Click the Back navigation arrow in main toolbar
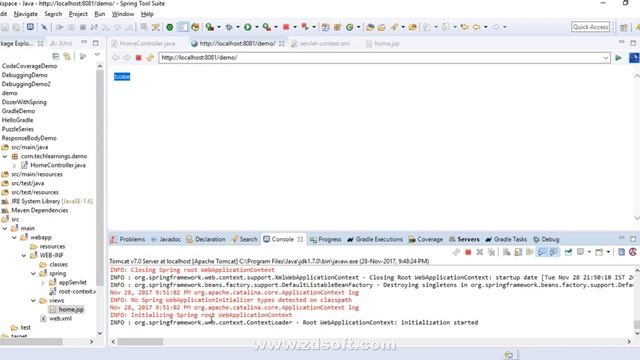 point(476,27)
